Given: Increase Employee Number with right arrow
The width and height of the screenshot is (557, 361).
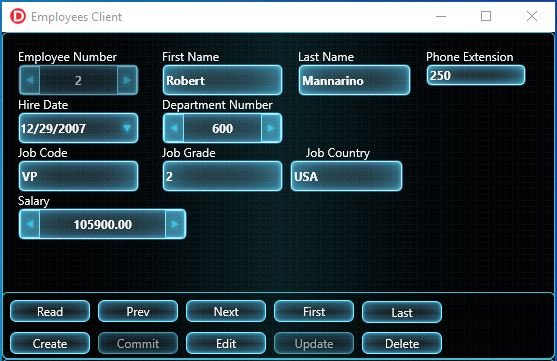Looking at the screenshot, I should coord(127,80).
